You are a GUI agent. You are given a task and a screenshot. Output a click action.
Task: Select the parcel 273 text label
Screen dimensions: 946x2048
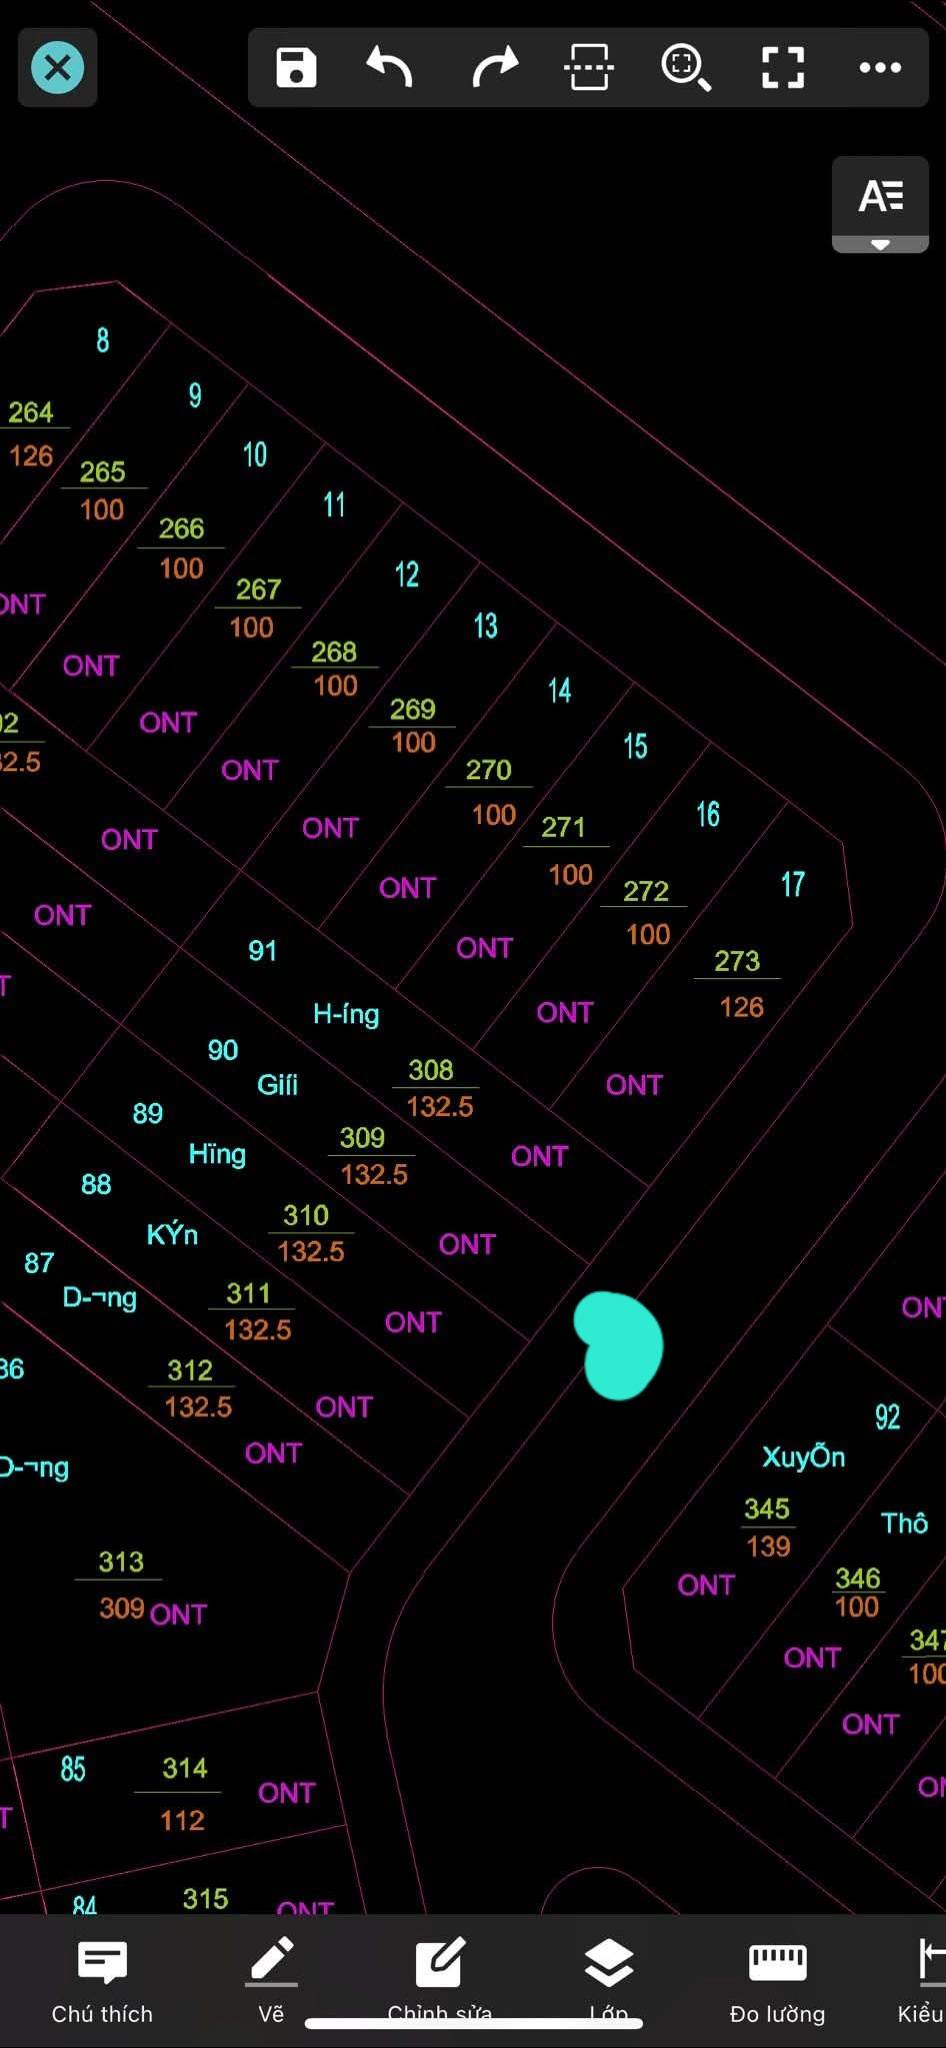pyautogui.click(x=737, y=961)
